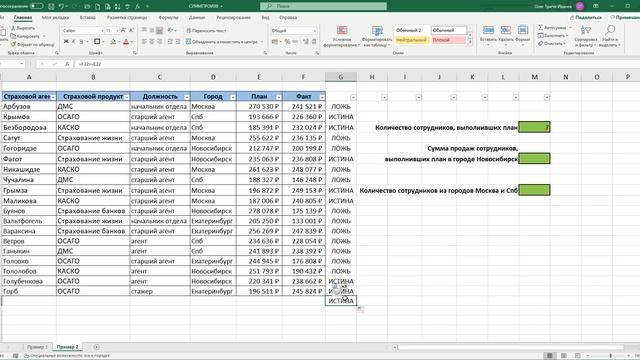Click the increase font size icon
640x360 pixels.
[123, 31]
